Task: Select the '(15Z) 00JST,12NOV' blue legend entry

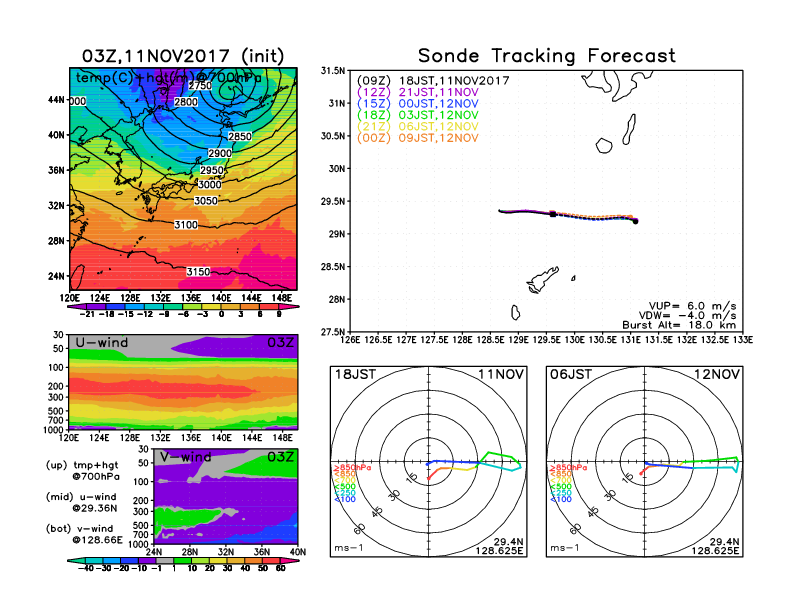Action: click(x=418, y=104)
